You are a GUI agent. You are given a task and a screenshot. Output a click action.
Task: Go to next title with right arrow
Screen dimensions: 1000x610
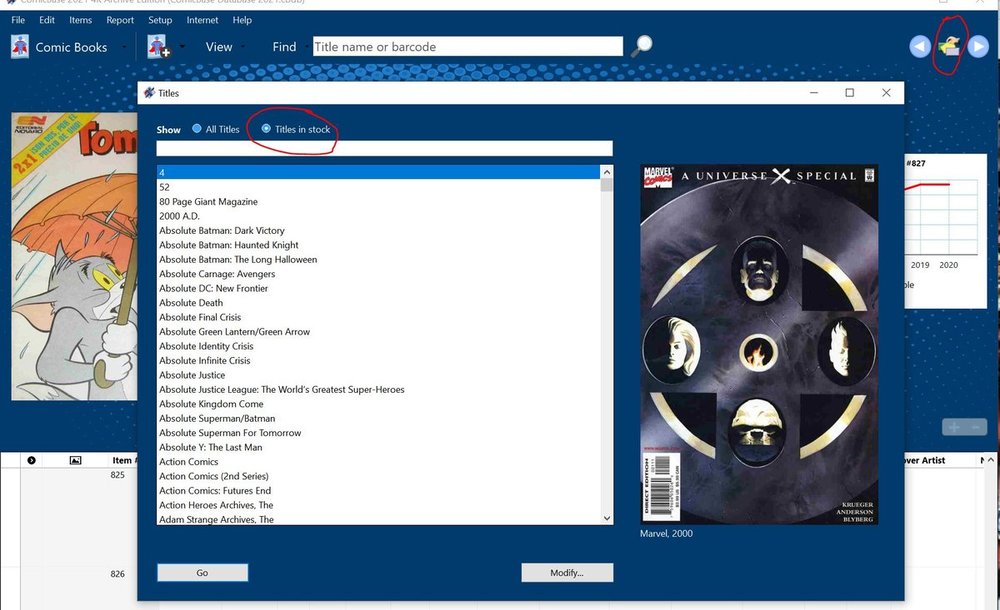978,46
